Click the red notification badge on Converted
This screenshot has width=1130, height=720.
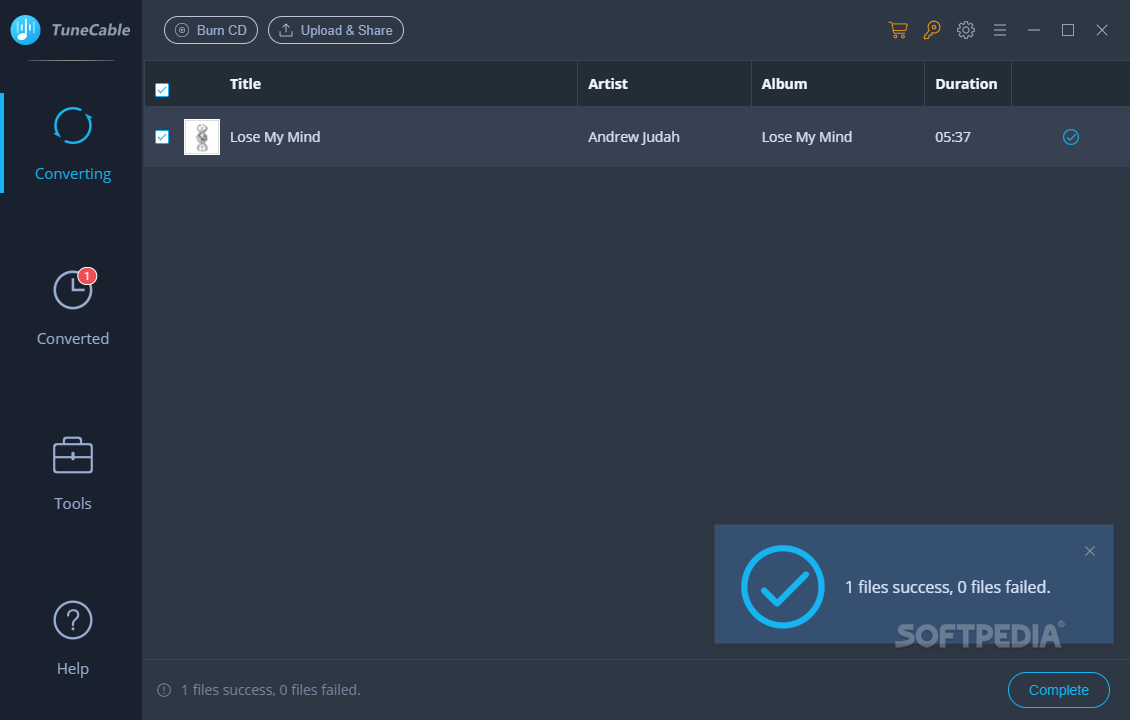87,276
